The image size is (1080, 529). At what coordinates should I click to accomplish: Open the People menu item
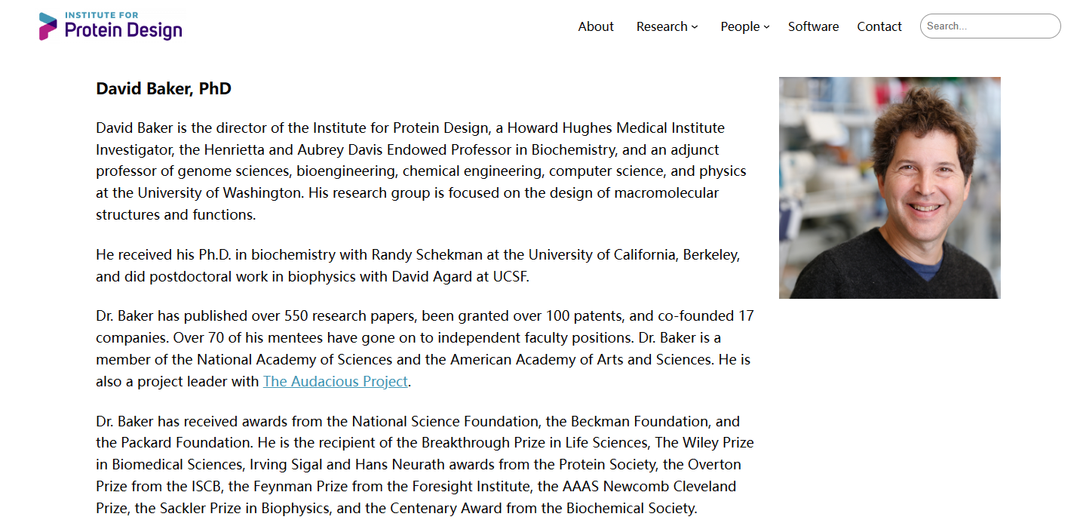click(x=740, y=27)
